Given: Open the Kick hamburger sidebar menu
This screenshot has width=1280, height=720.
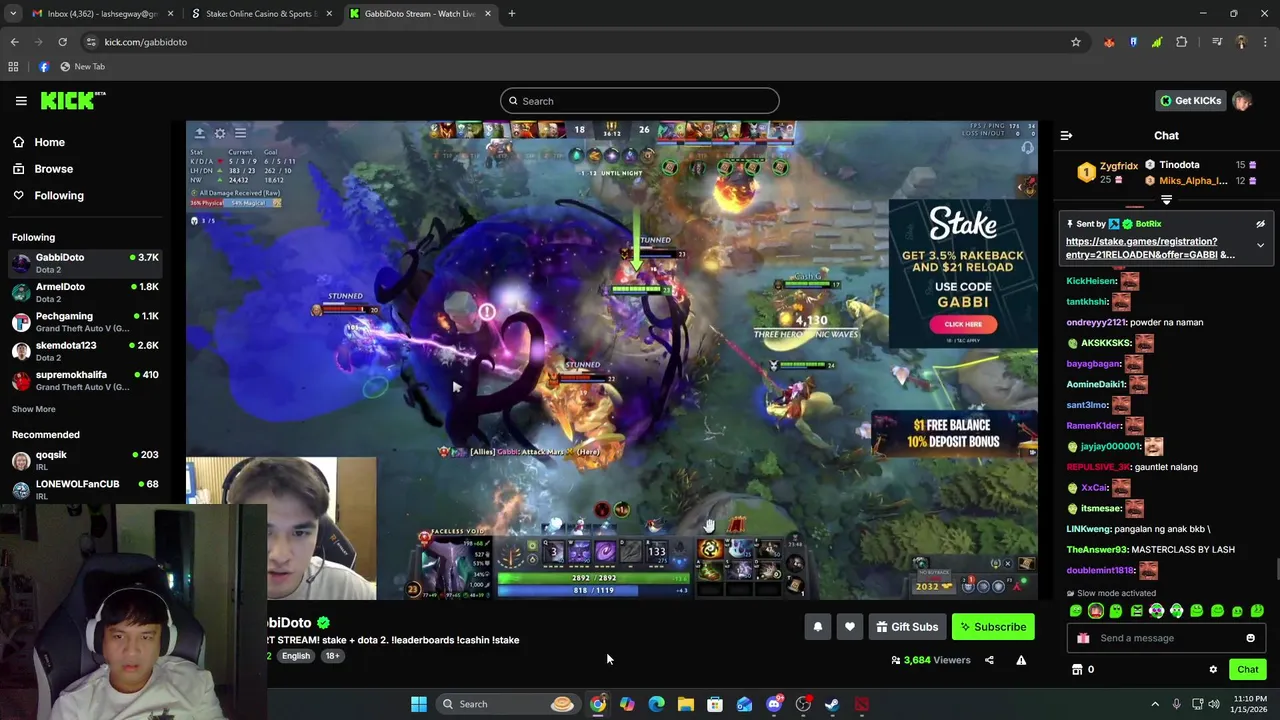Looking at the screenshot, I should point(21,101).
